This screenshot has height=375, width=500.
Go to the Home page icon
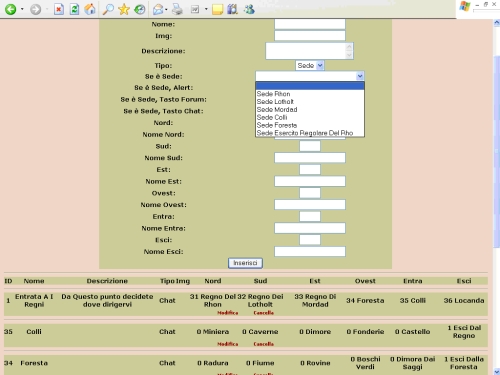tap(90, 9)
